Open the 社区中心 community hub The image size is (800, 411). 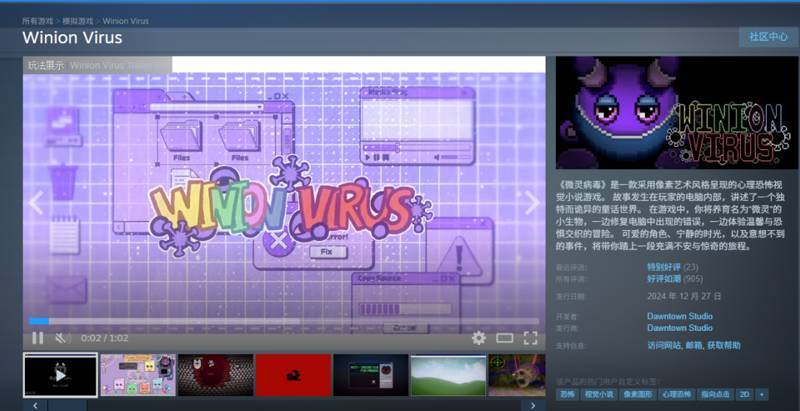pyautogui.click(x=768, y=37)
